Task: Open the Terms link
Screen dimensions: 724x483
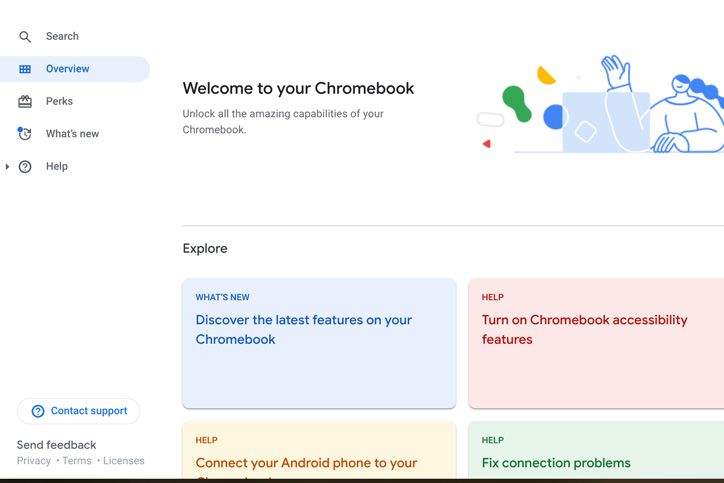Action: coord(77,461)
